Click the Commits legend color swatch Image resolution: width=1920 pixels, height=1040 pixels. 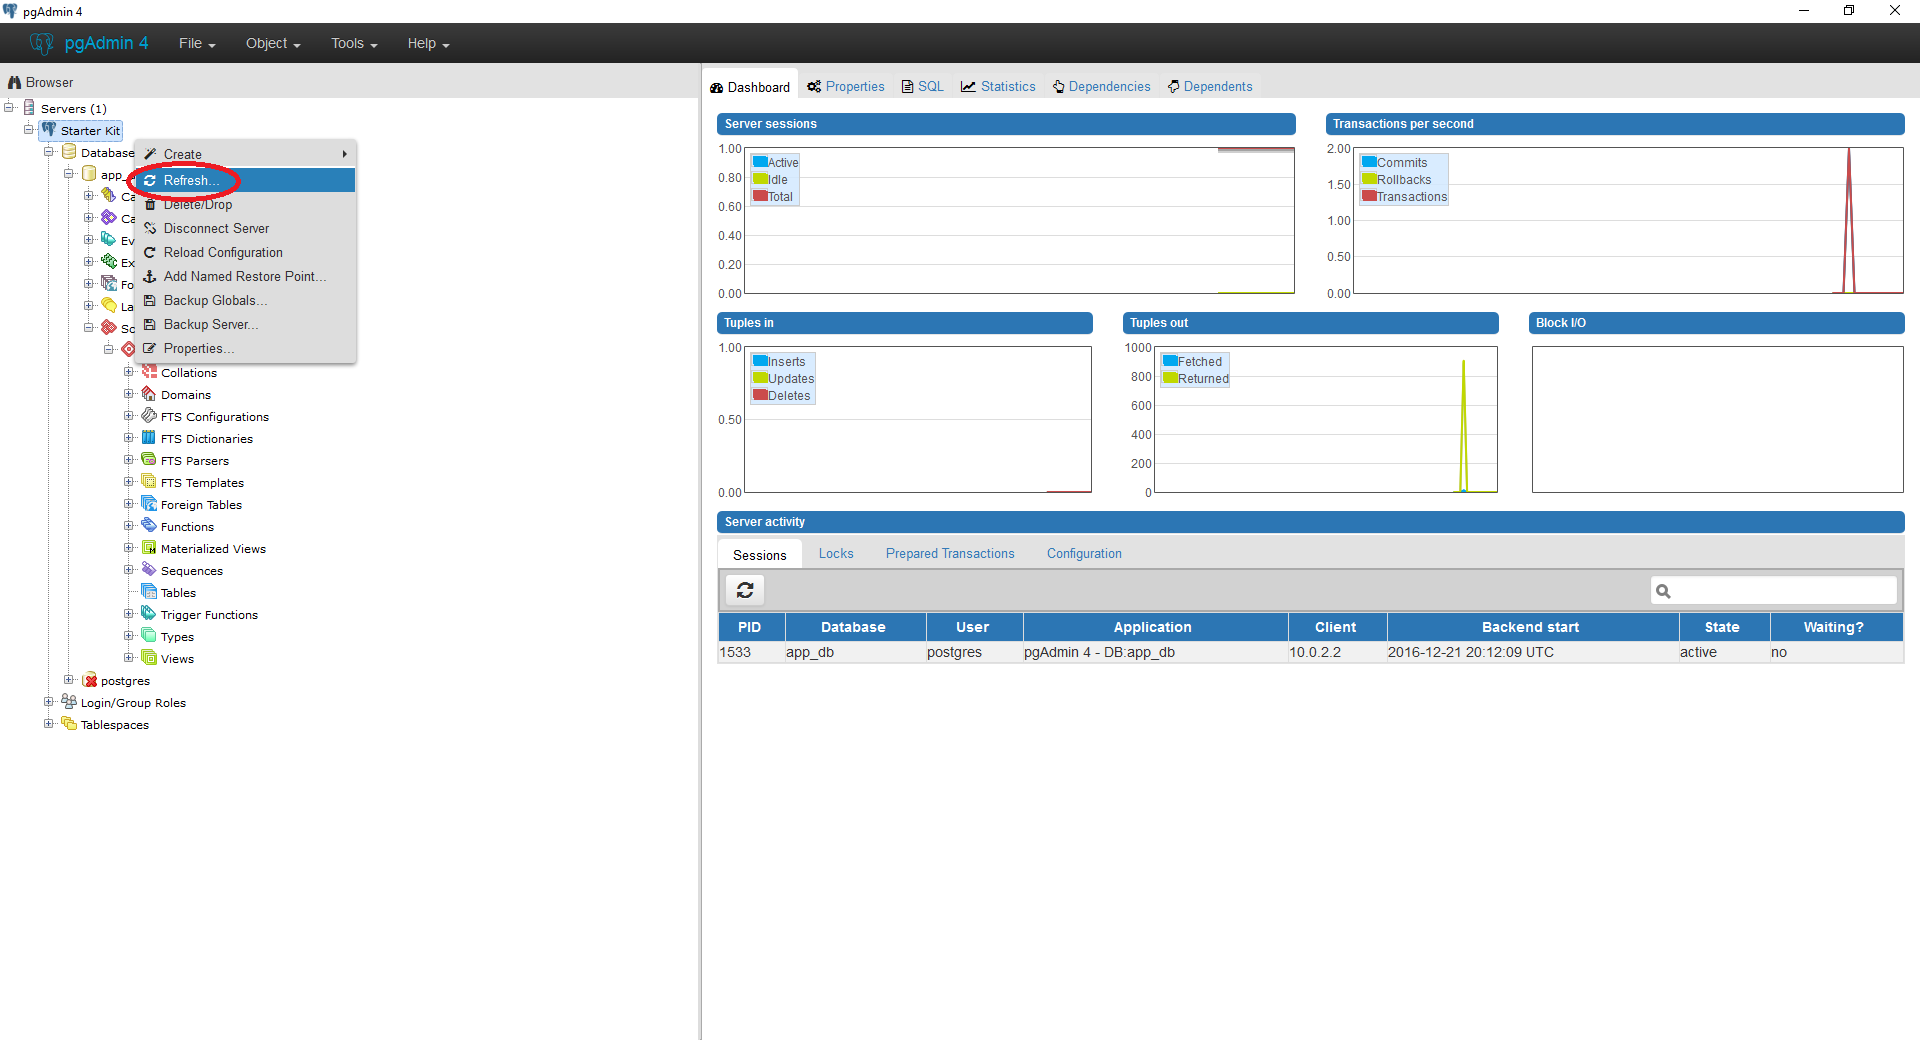[1369, 162]
